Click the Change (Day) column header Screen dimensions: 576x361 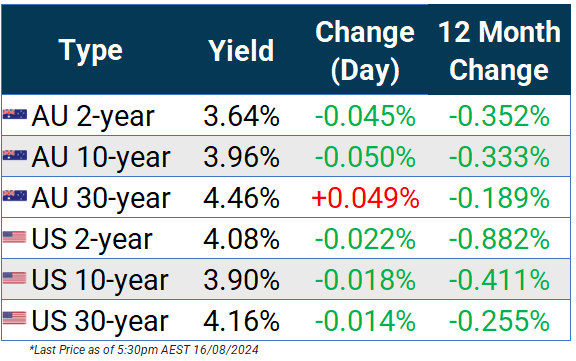tap(365, 51)
